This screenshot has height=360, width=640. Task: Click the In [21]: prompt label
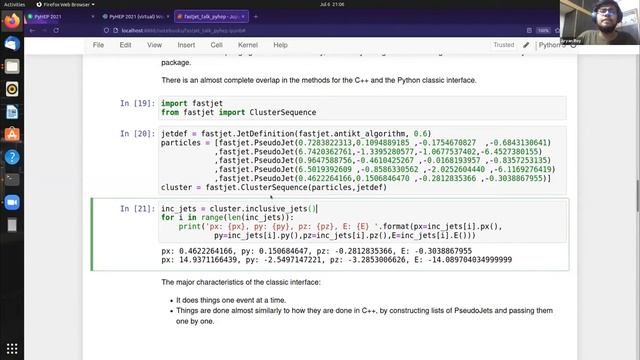point(138,209)
